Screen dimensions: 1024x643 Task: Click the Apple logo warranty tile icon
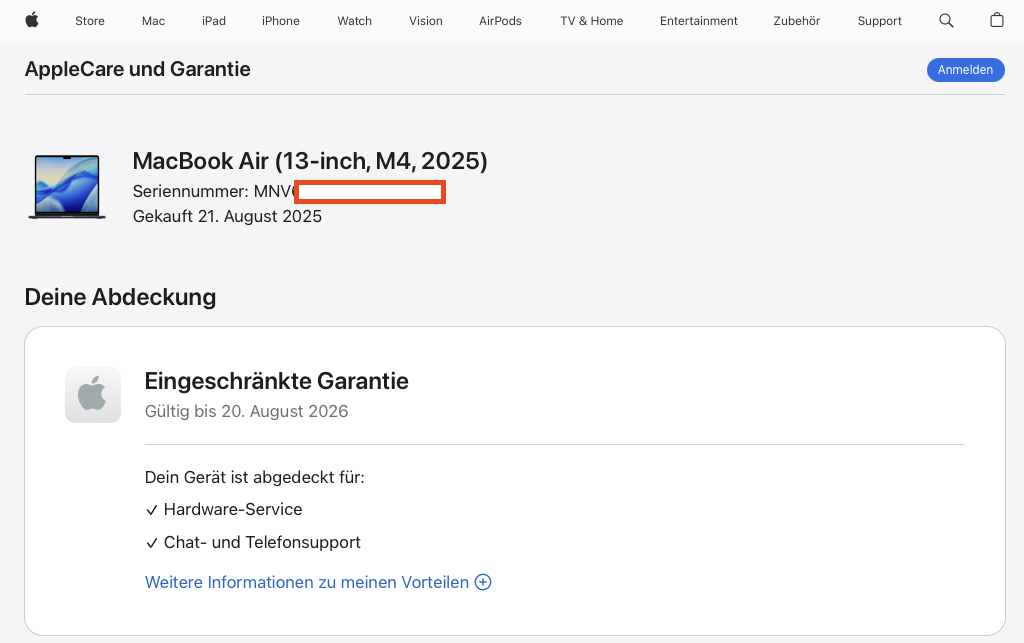click(x=93, y=395)
